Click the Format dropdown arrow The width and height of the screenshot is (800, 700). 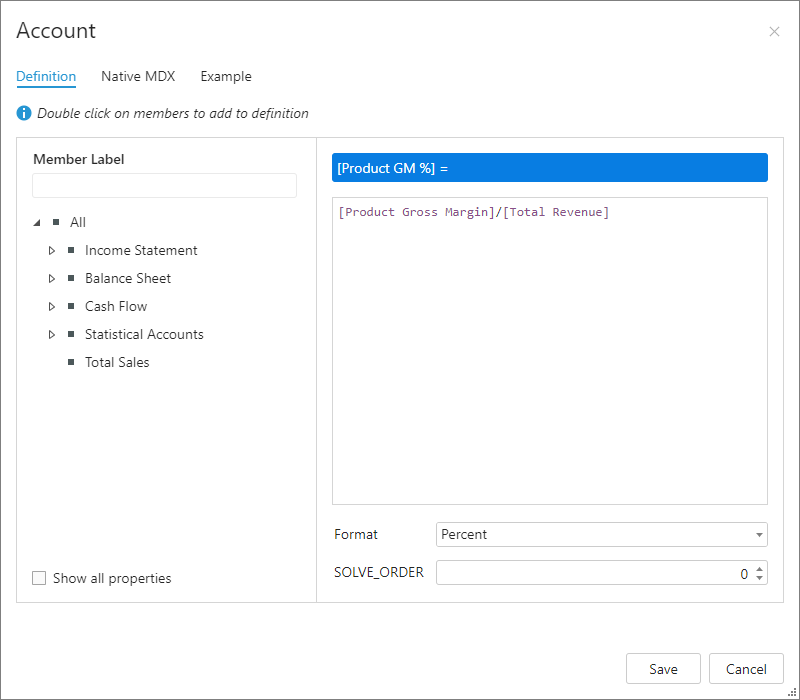pos(759,535)
